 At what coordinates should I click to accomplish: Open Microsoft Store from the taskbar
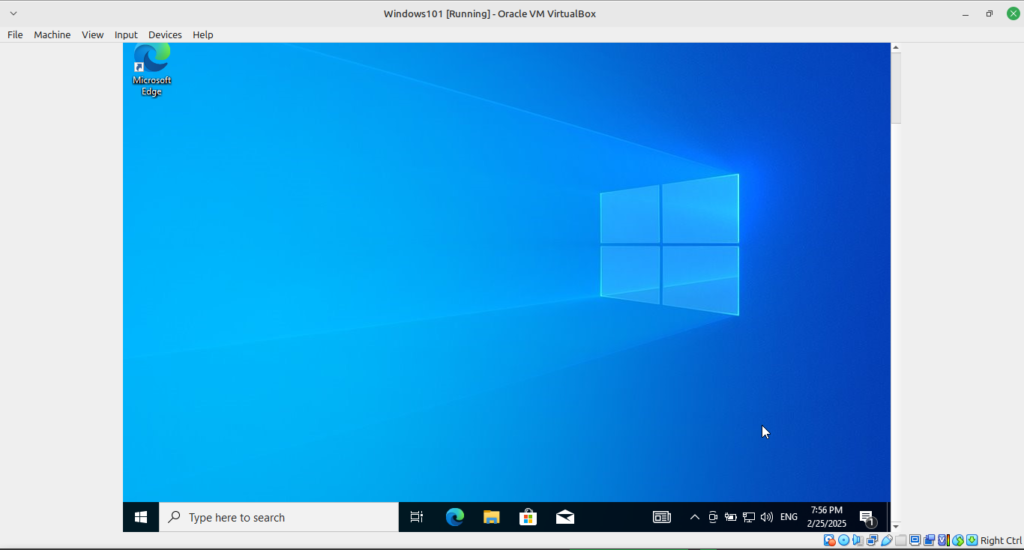pos(528,517)
